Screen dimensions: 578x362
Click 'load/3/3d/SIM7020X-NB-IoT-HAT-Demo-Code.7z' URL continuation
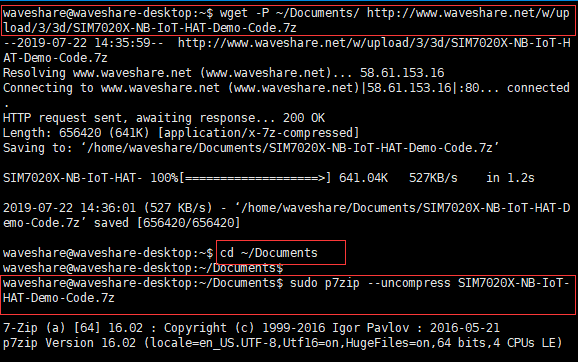coord(150,28)
